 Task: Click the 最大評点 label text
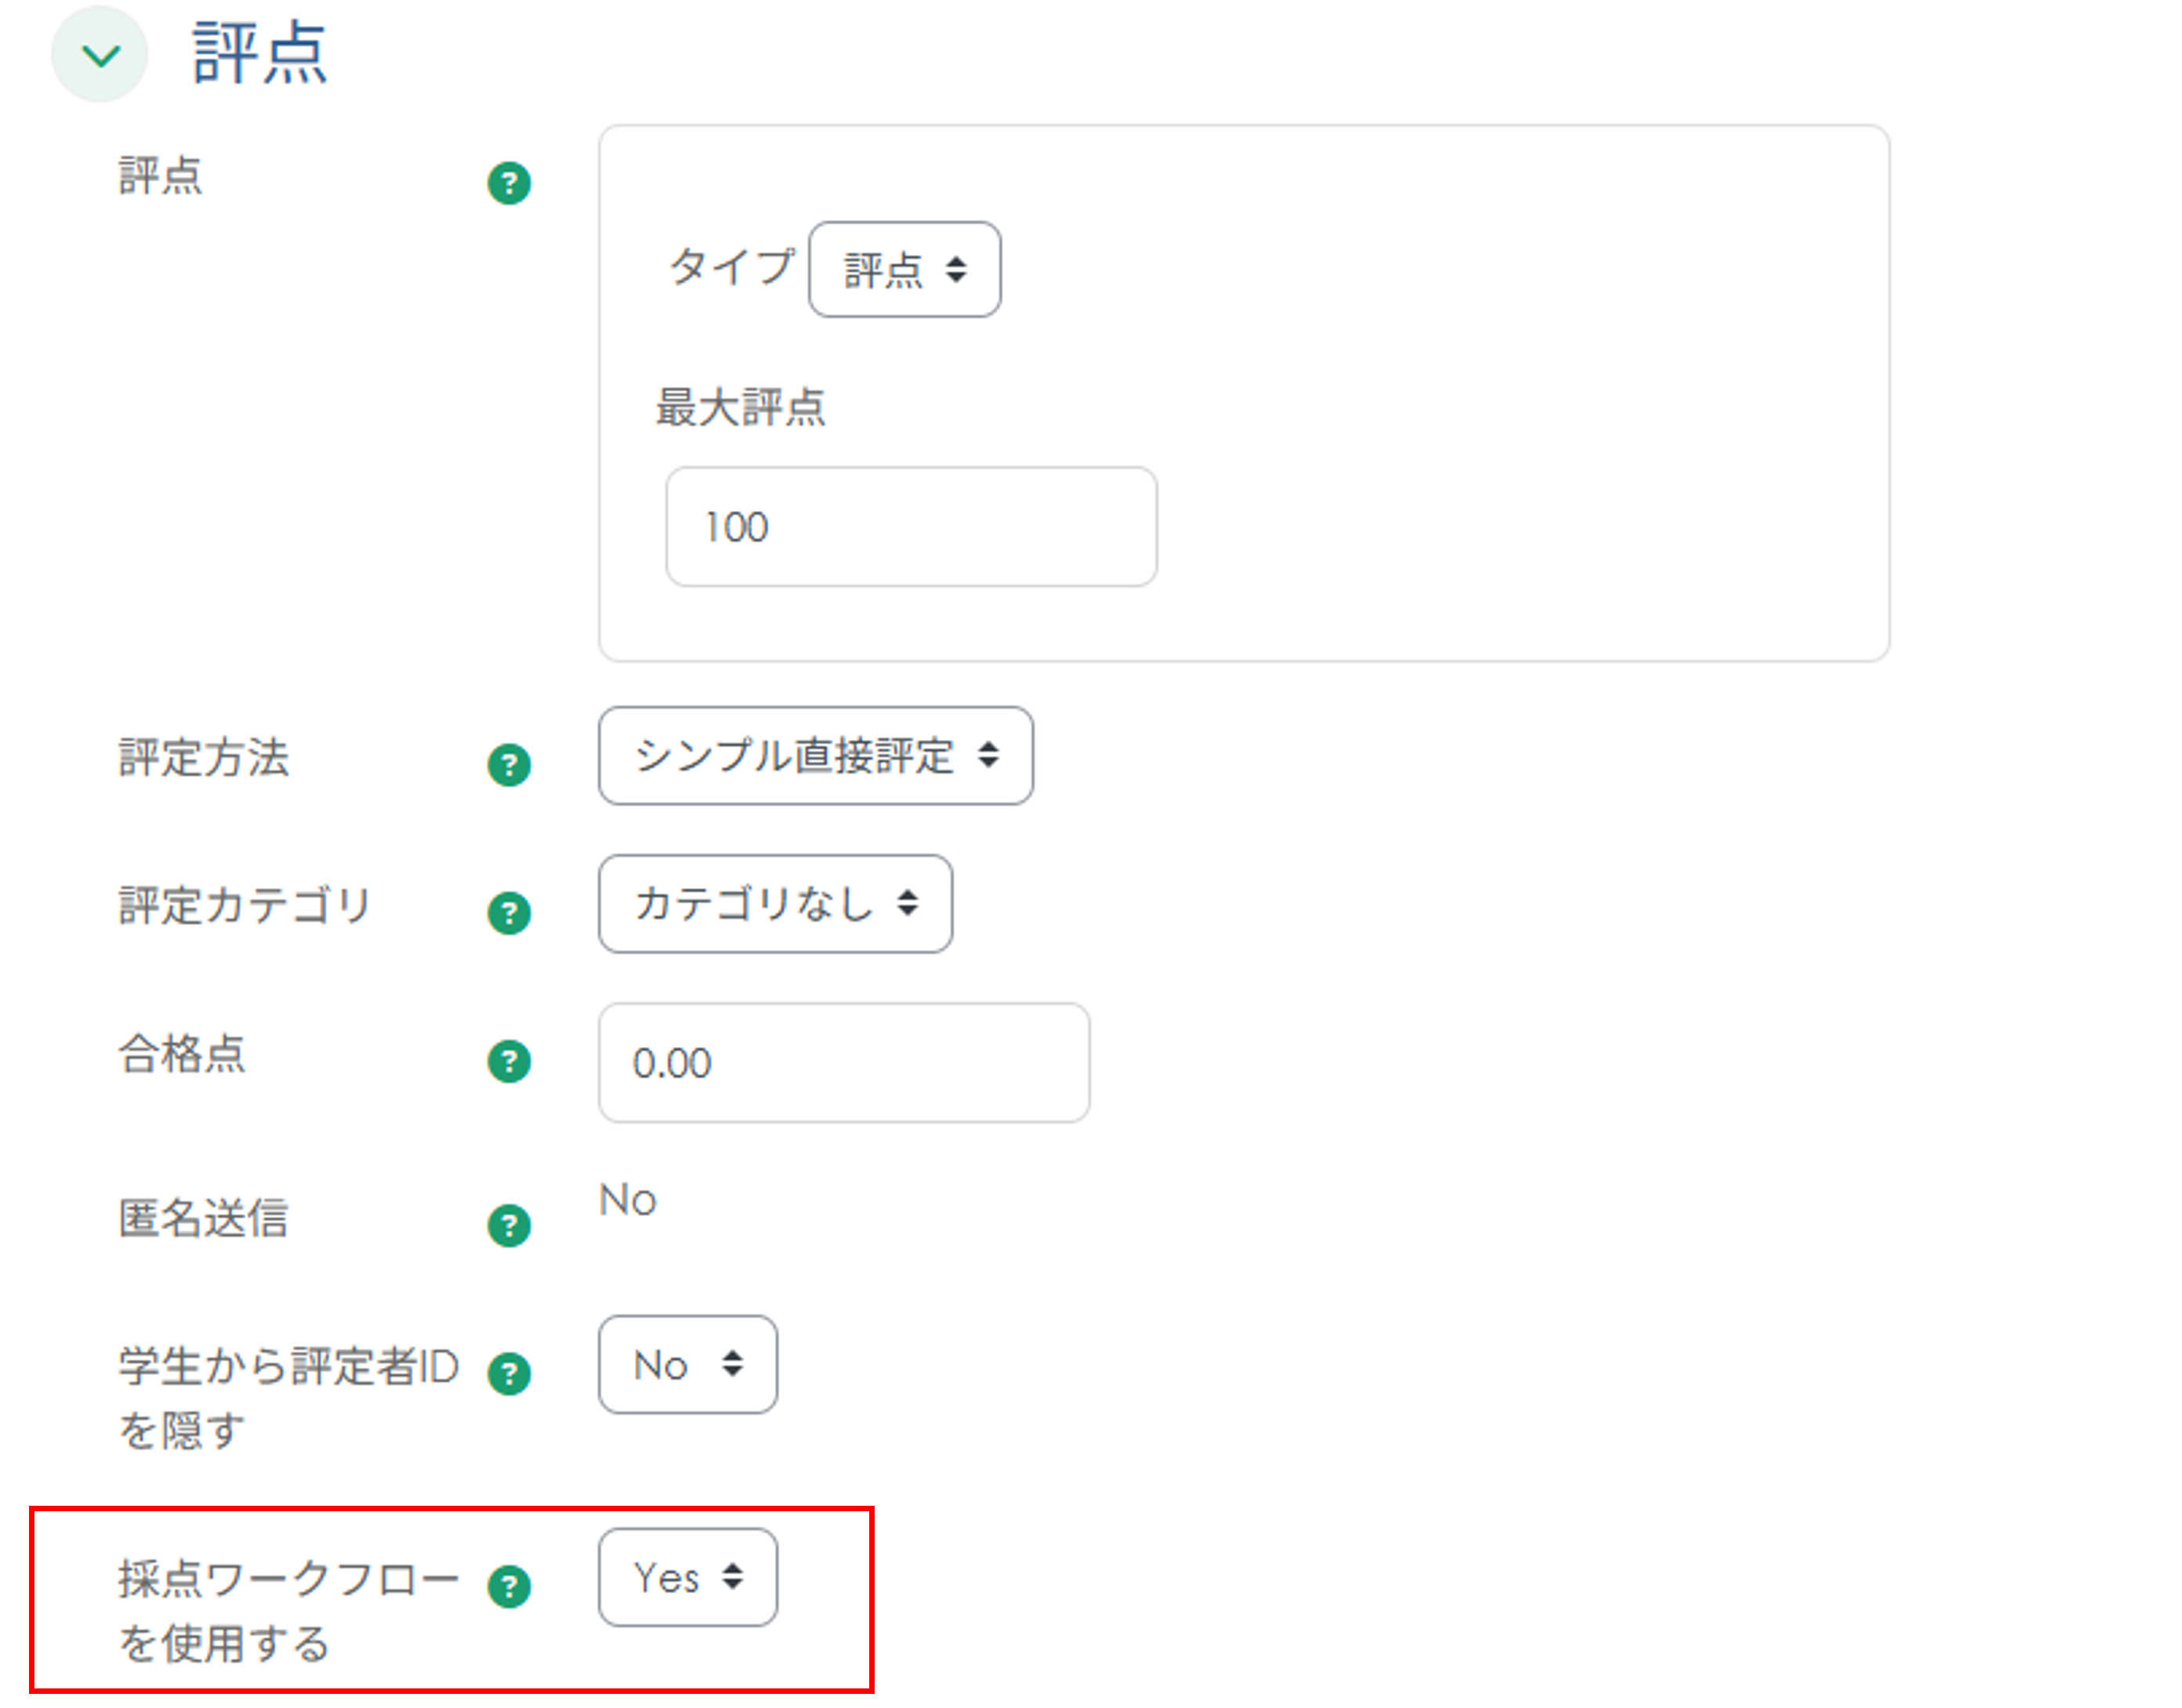[x=740, y=408]
